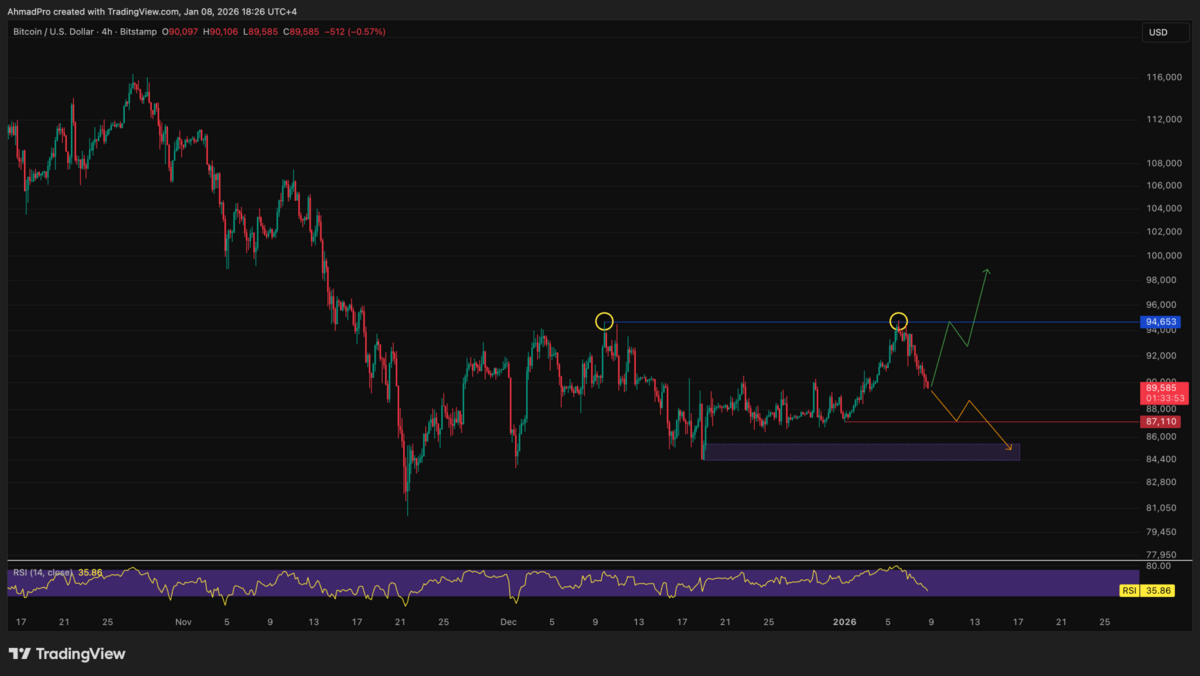Open the RSI (14, close) indicator settings

point(45,572)
